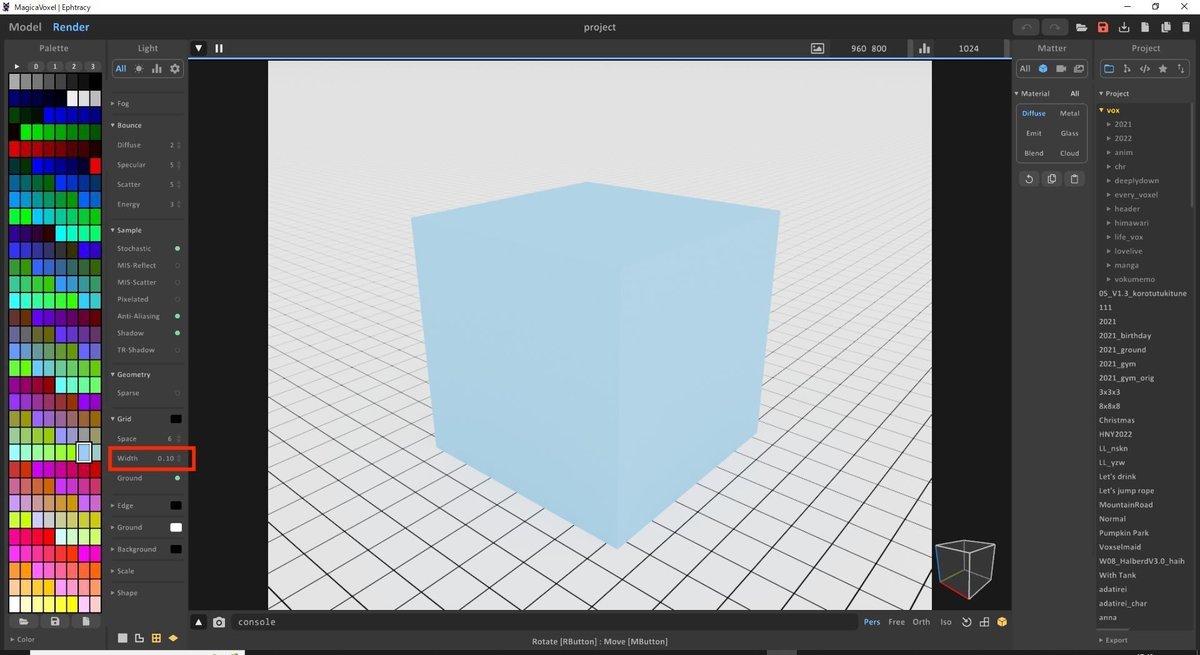Image resolution: width=1200 pixels, height=655 pixels.
Task: Load a palette with folder icon under palette
Action: [x=23, y=622]
